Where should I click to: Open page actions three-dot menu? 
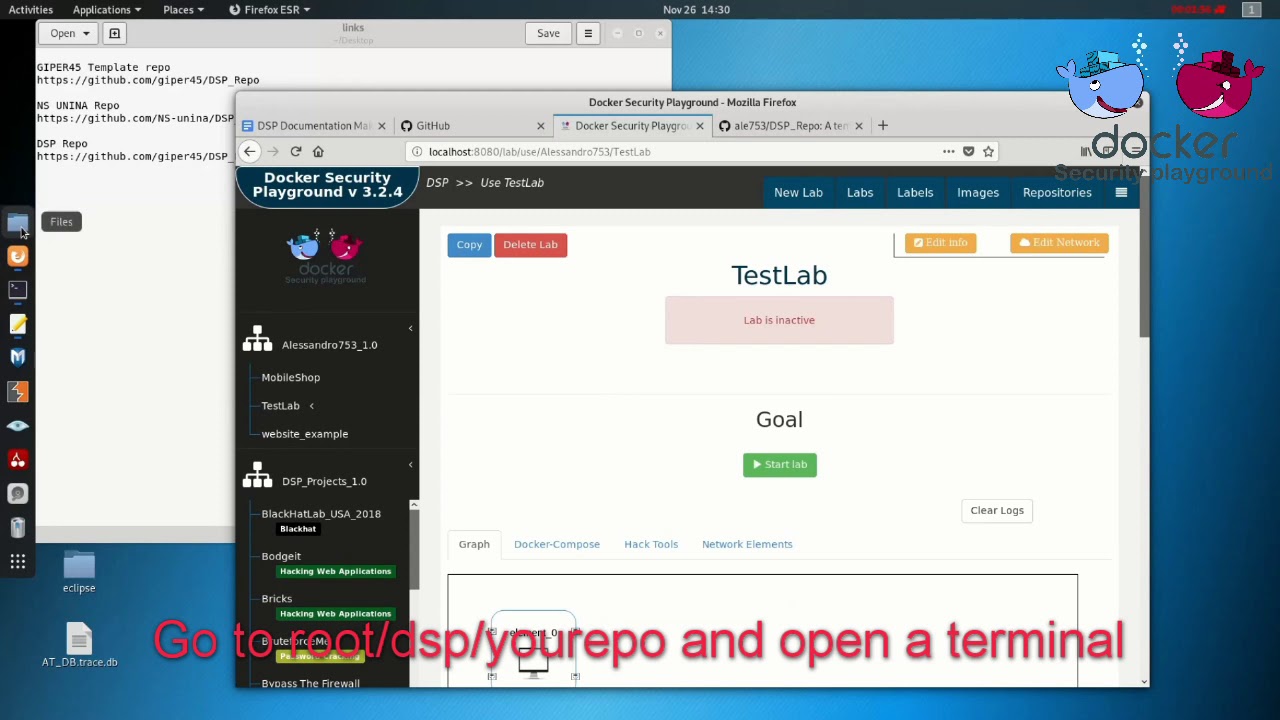click(x=948, y=151)
